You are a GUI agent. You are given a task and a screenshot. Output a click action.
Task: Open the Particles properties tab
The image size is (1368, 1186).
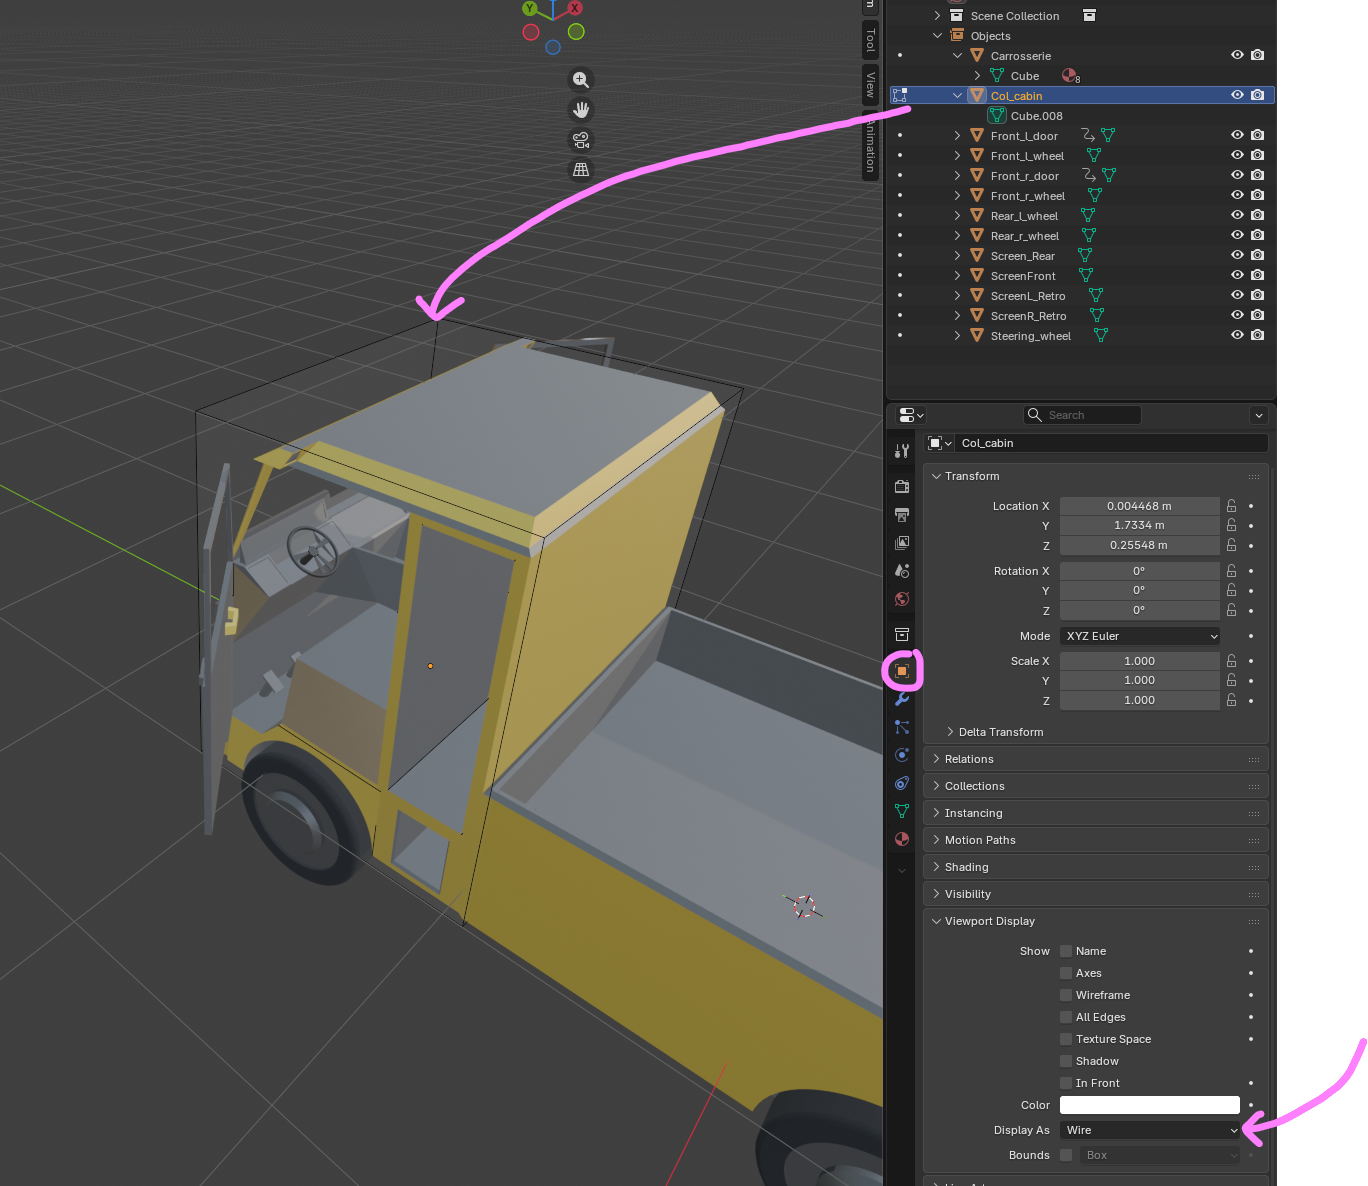(x=902, y=727)
